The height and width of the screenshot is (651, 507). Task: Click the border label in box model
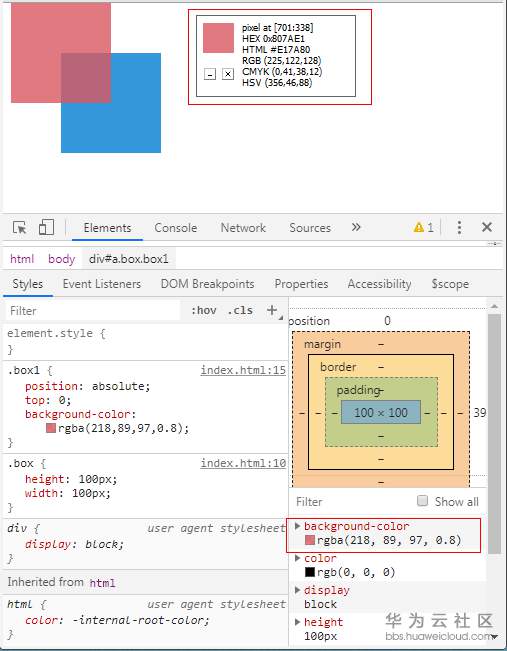pyautogui.click(x=338, y=367)
